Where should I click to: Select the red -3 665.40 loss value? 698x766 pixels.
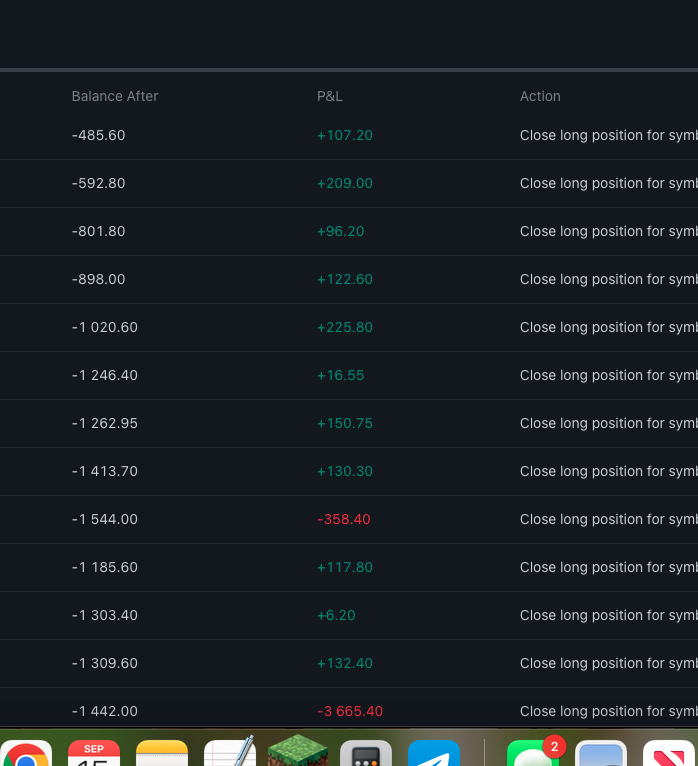350,711
